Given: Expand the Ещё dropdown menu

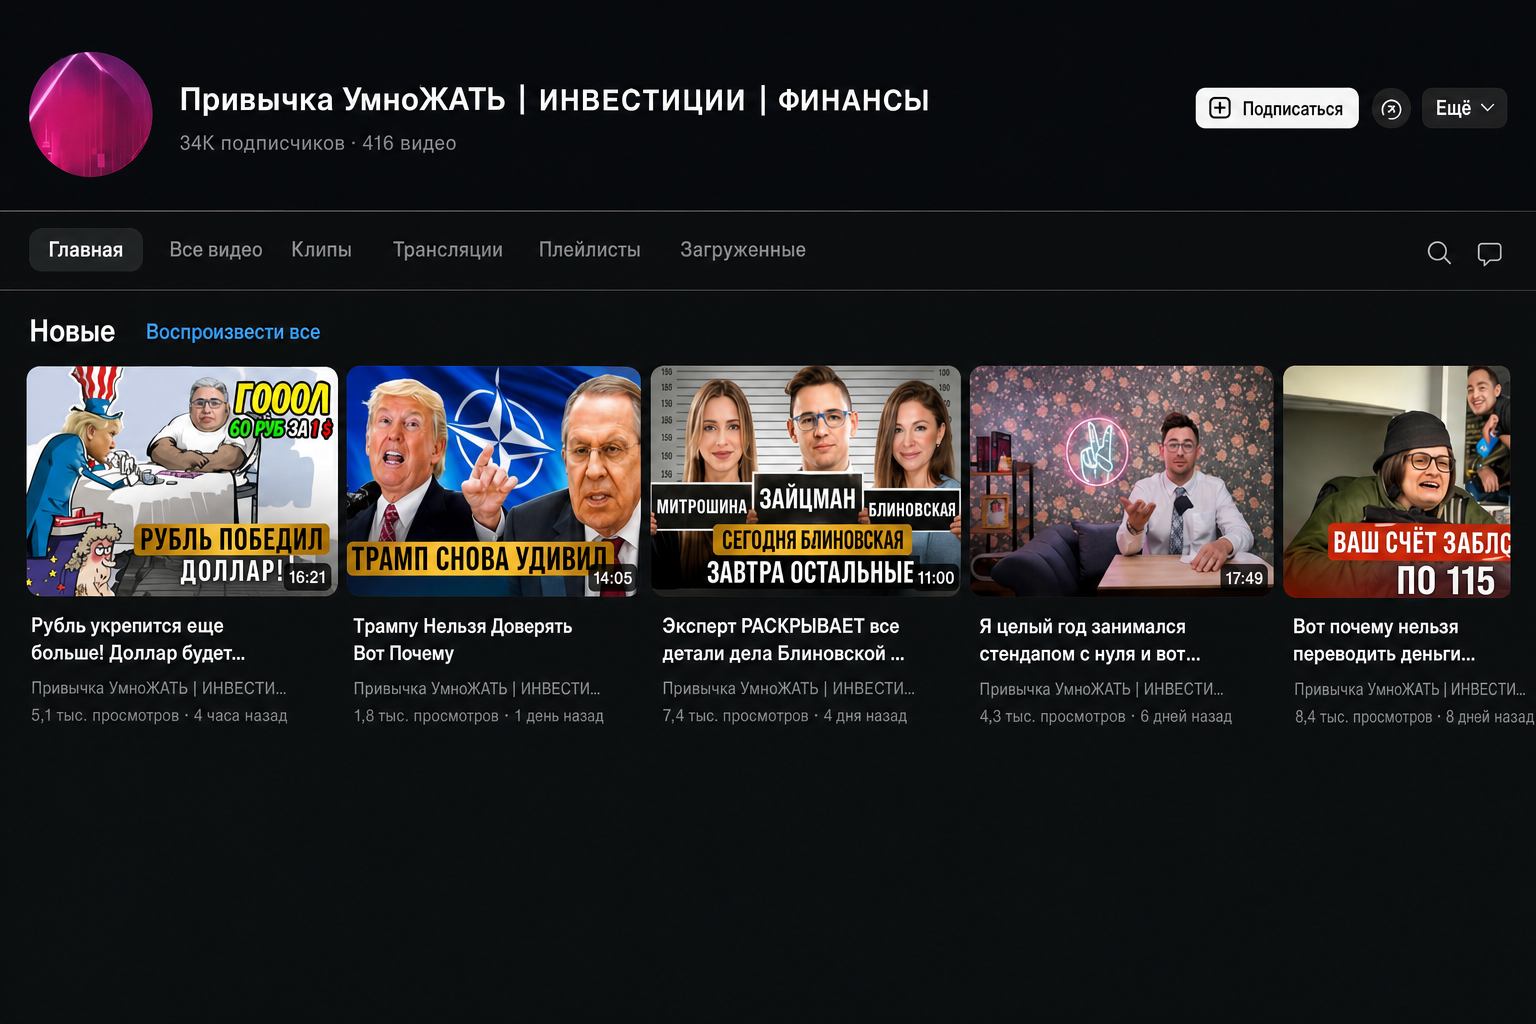Looking at the screenshot, I should pos(1464,108).
